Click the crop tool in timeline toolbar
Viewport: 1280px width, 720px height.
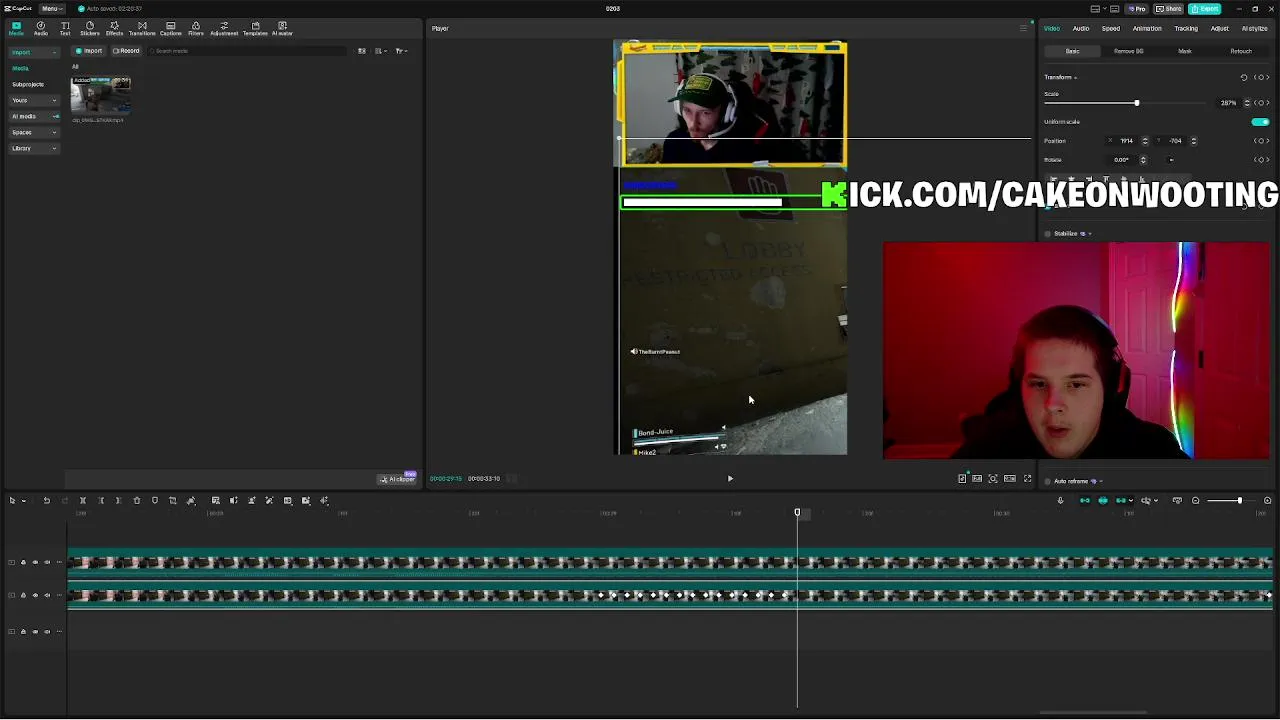172,500
